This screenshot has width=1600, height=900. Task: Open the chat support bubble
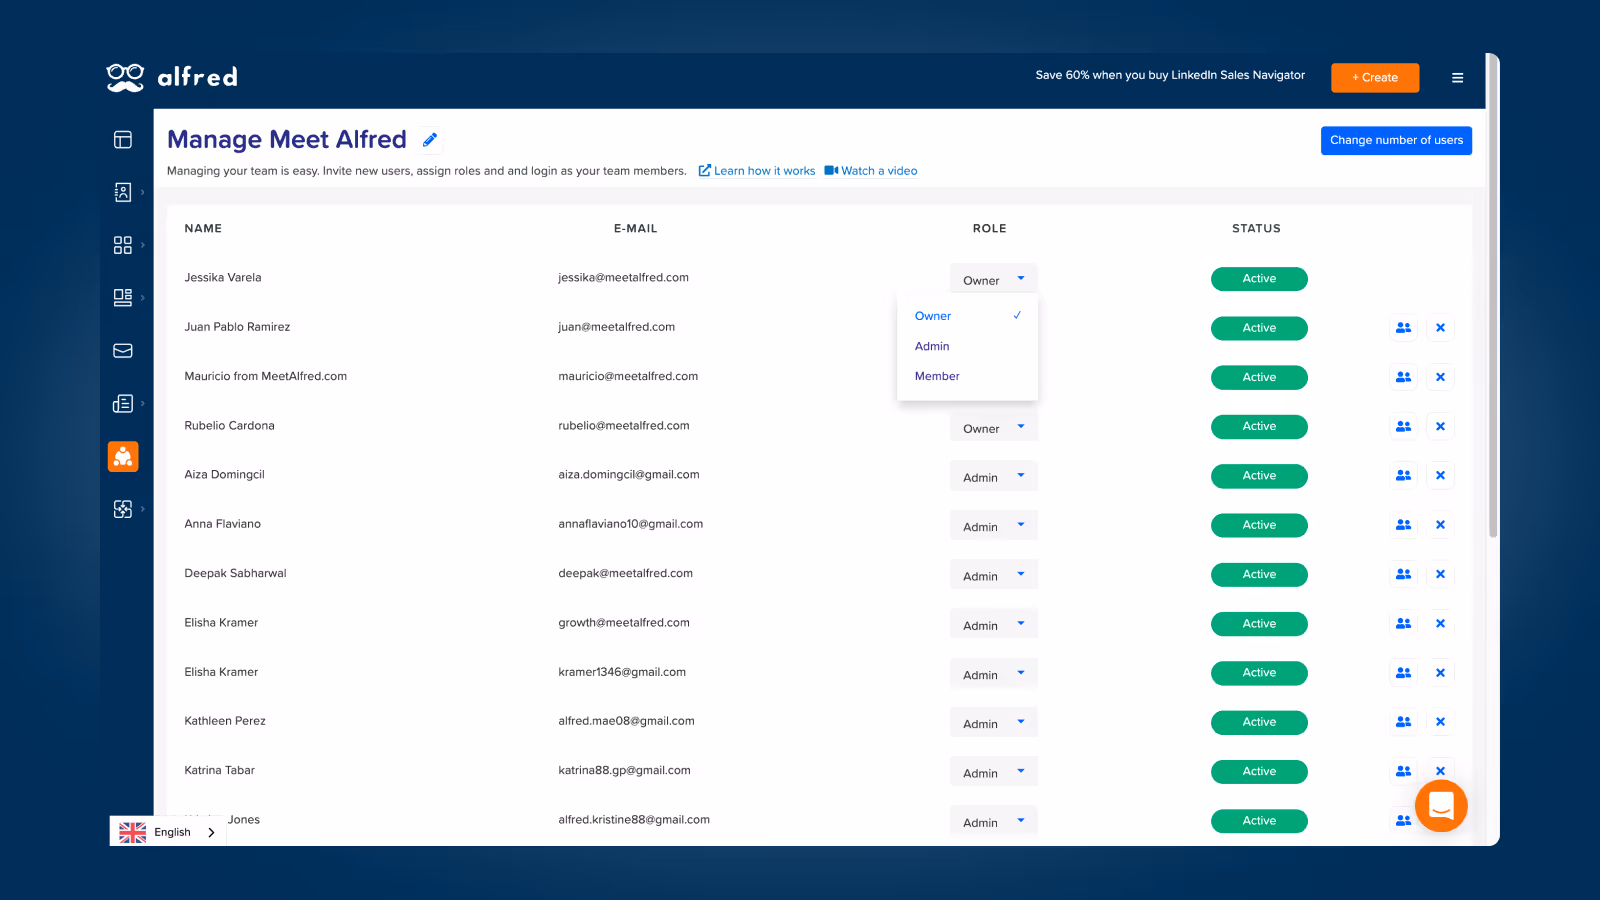point(1441,805)
